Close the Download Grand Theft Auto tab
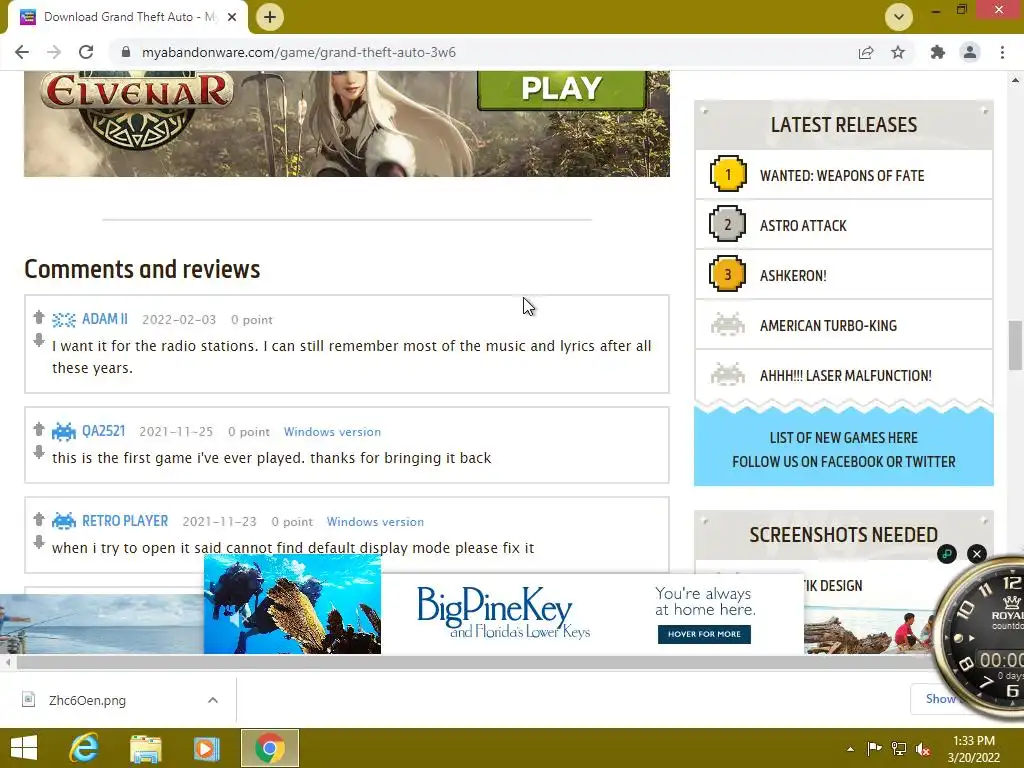The height and width of the screenshot is (768, 1024). (232, 17)
